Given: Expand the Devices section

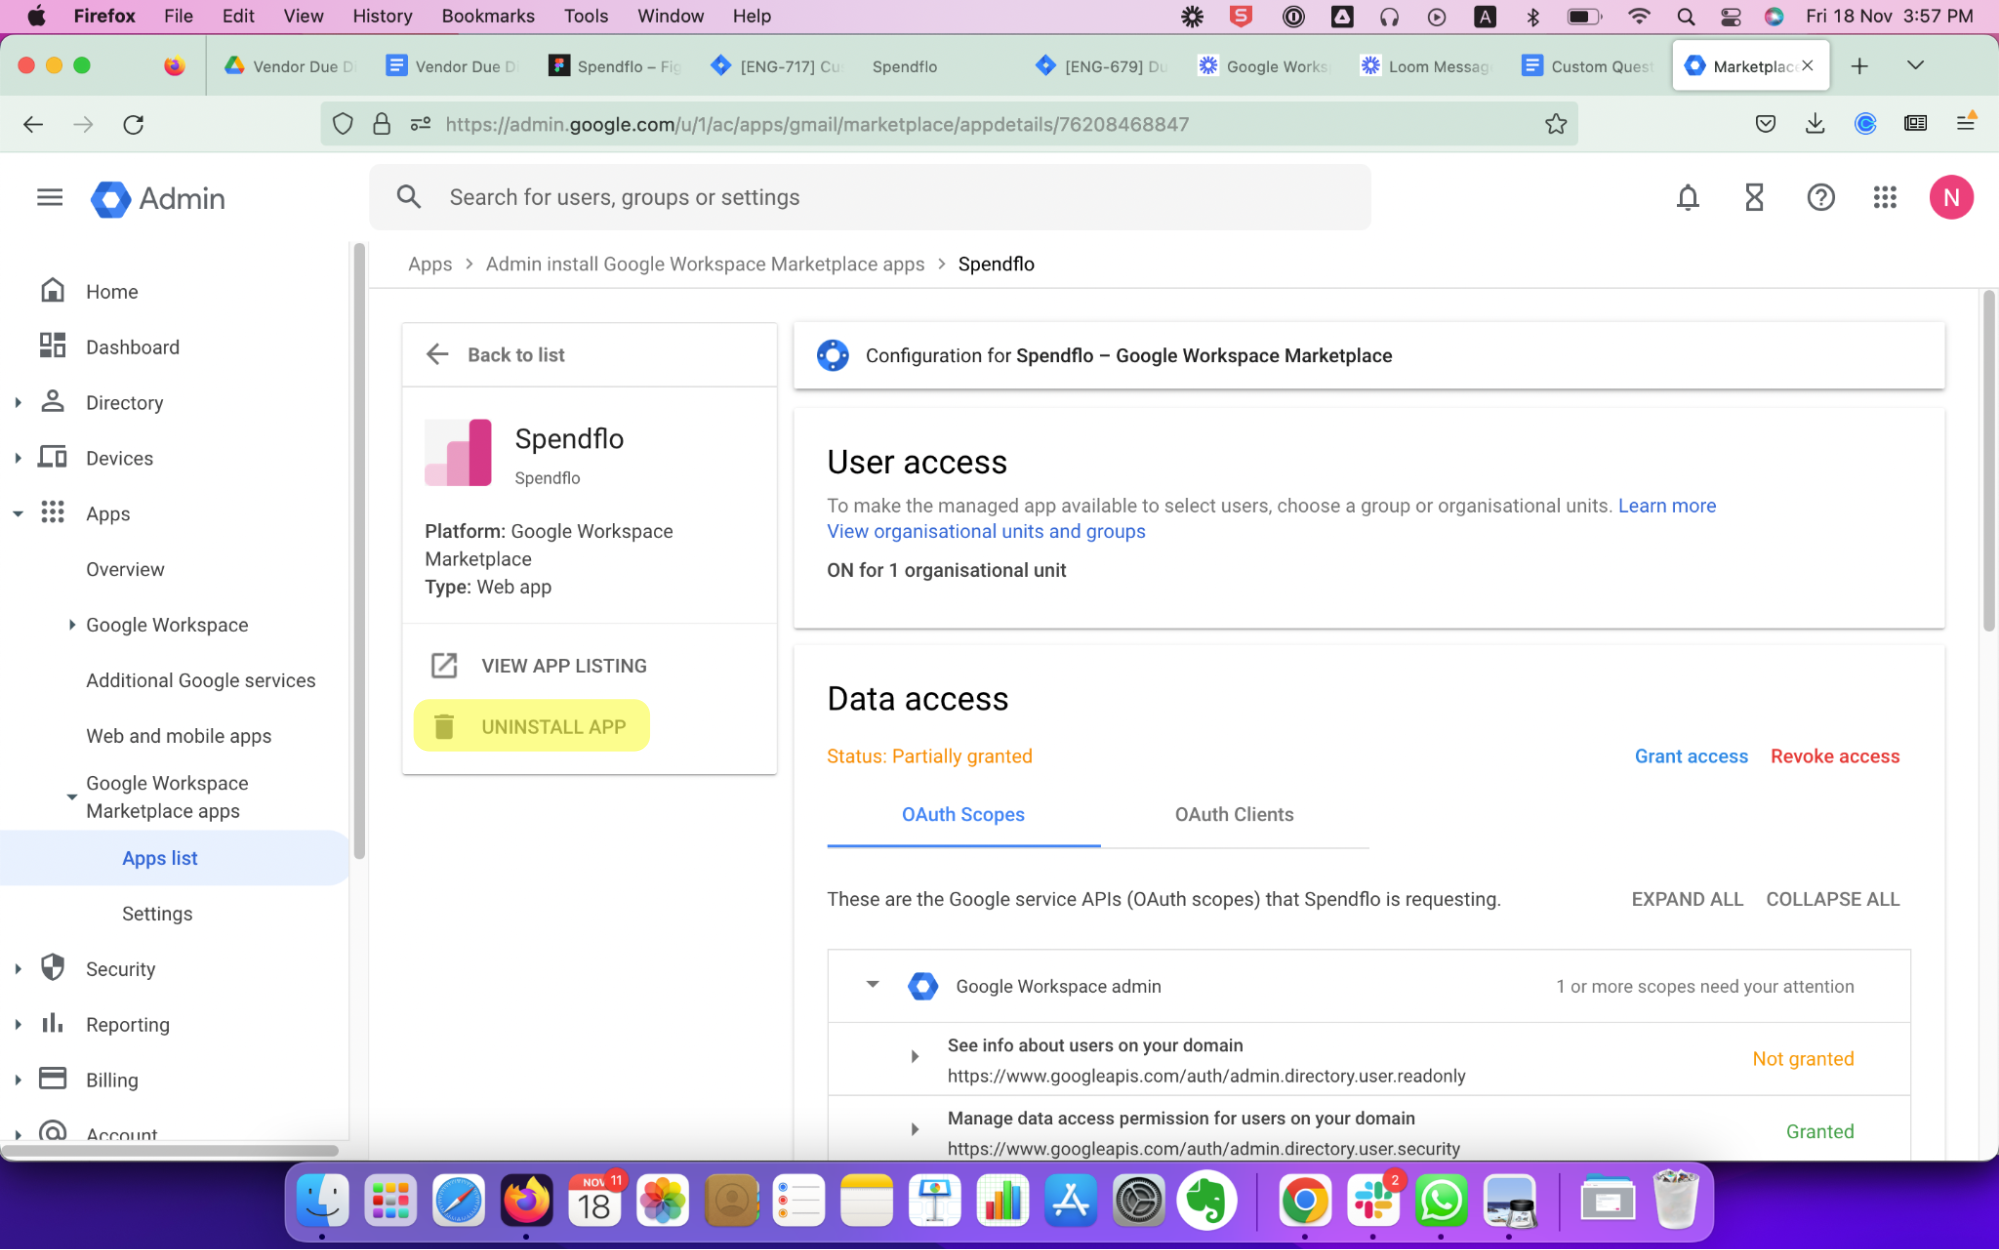Looking at the screenshot, I should pos(17,458).
